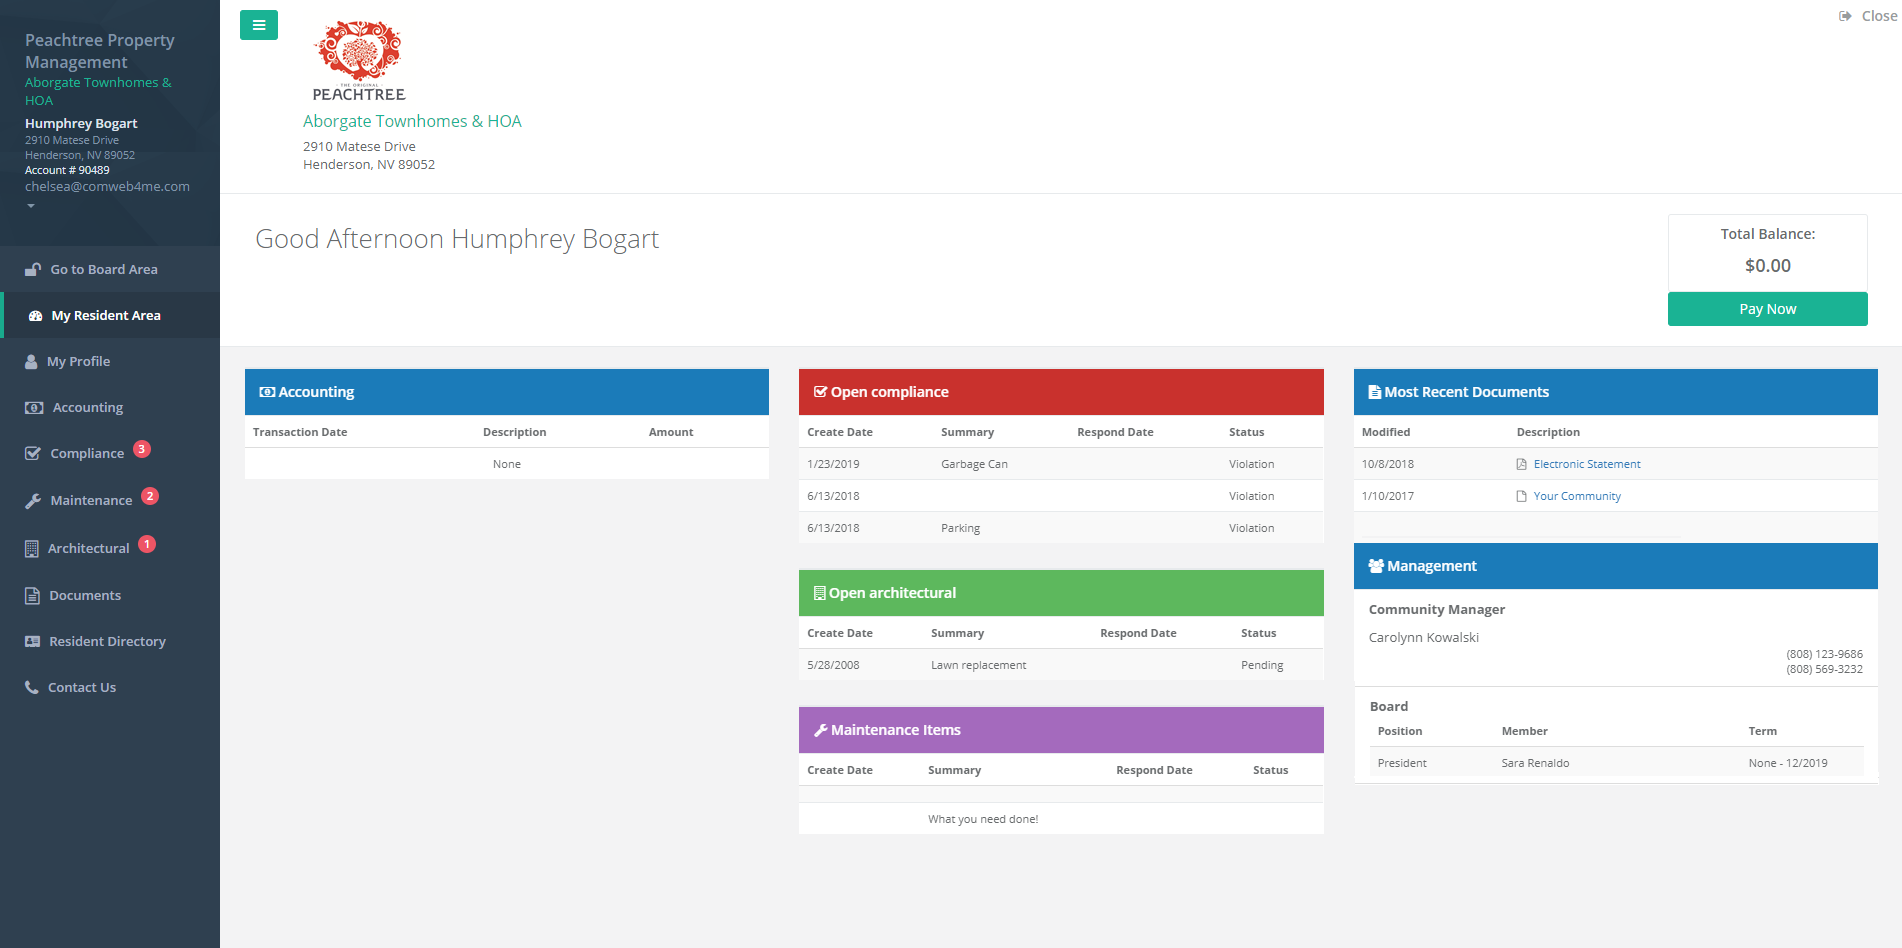Image resolution: width=1902 pixels, height=948 pixels.
Task: Open Resident Directory in the sidebar
Action: 107,642
